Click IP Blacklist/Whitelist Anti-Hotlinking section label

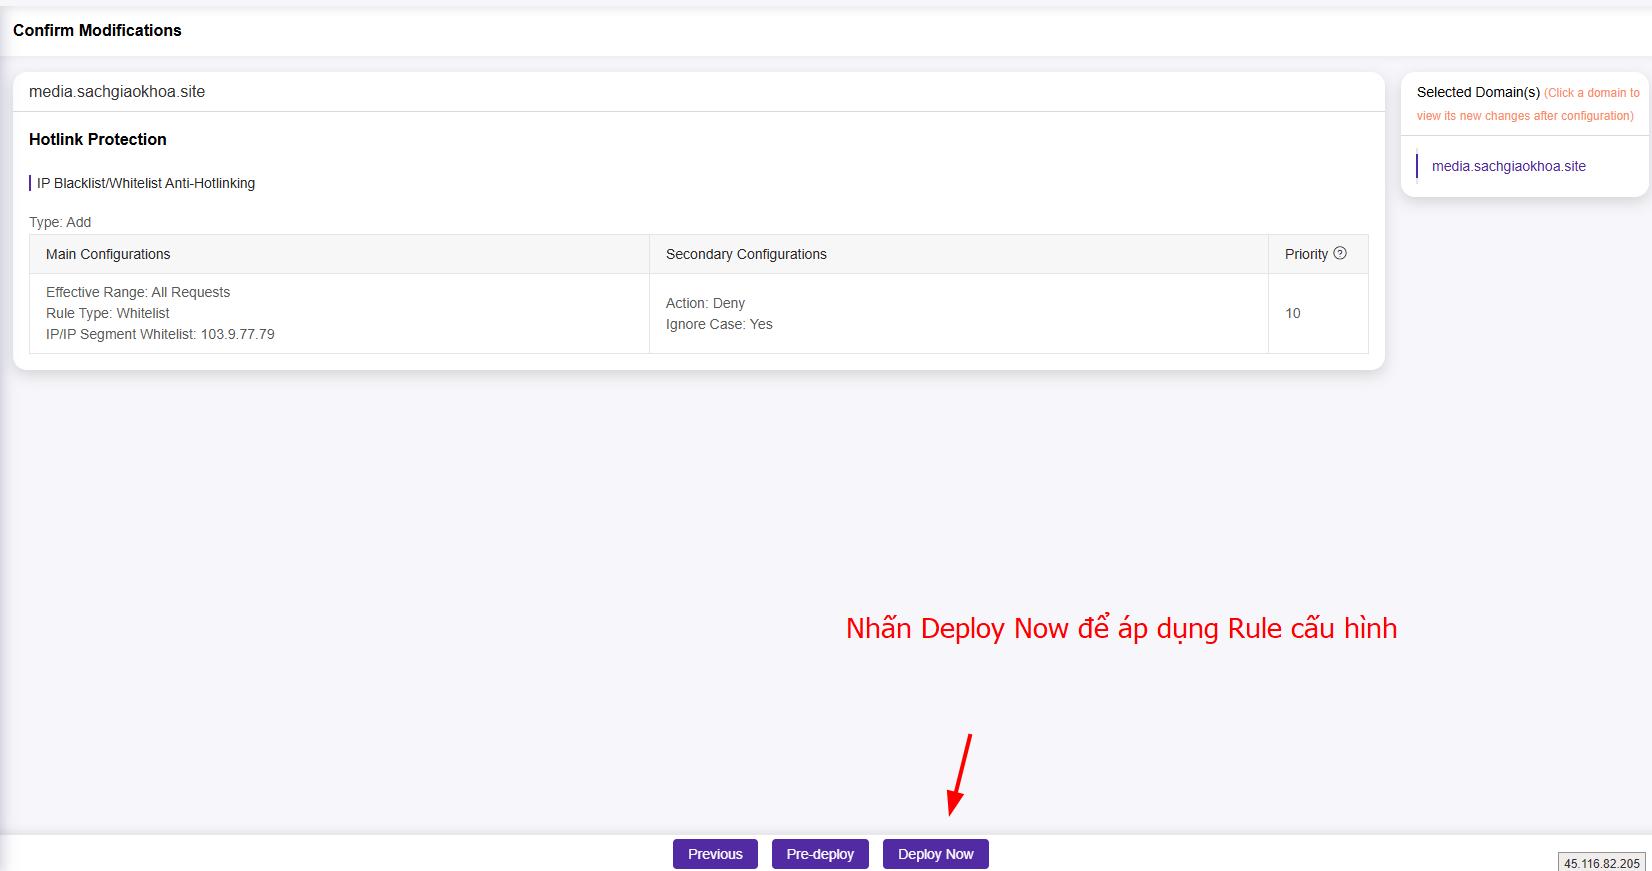[146, 183]
